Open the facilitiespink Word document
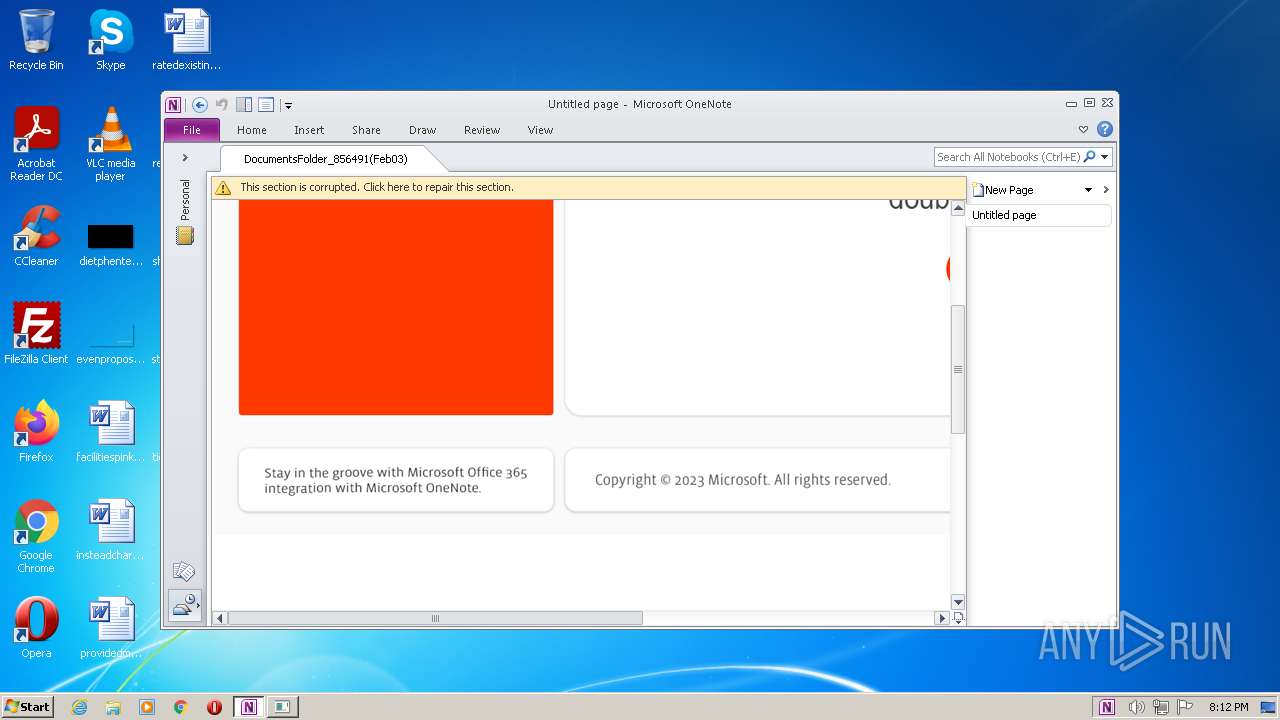The image size is (1280, 720). pos(110,431)
